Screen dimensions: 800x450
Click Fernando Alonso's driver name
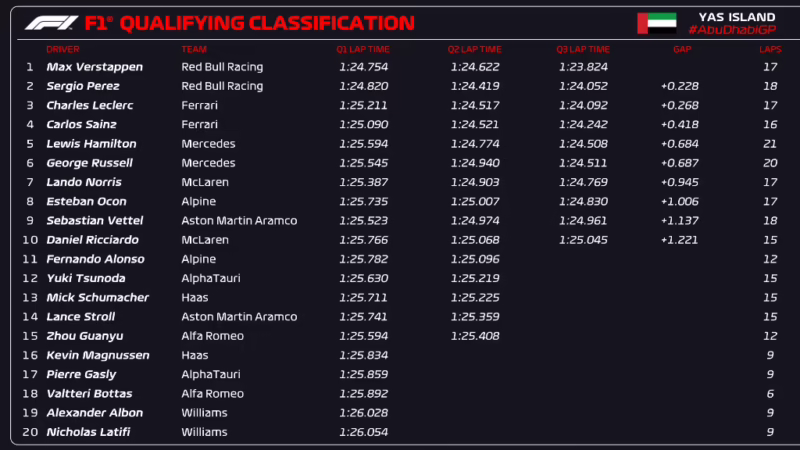tap(94, 259)
